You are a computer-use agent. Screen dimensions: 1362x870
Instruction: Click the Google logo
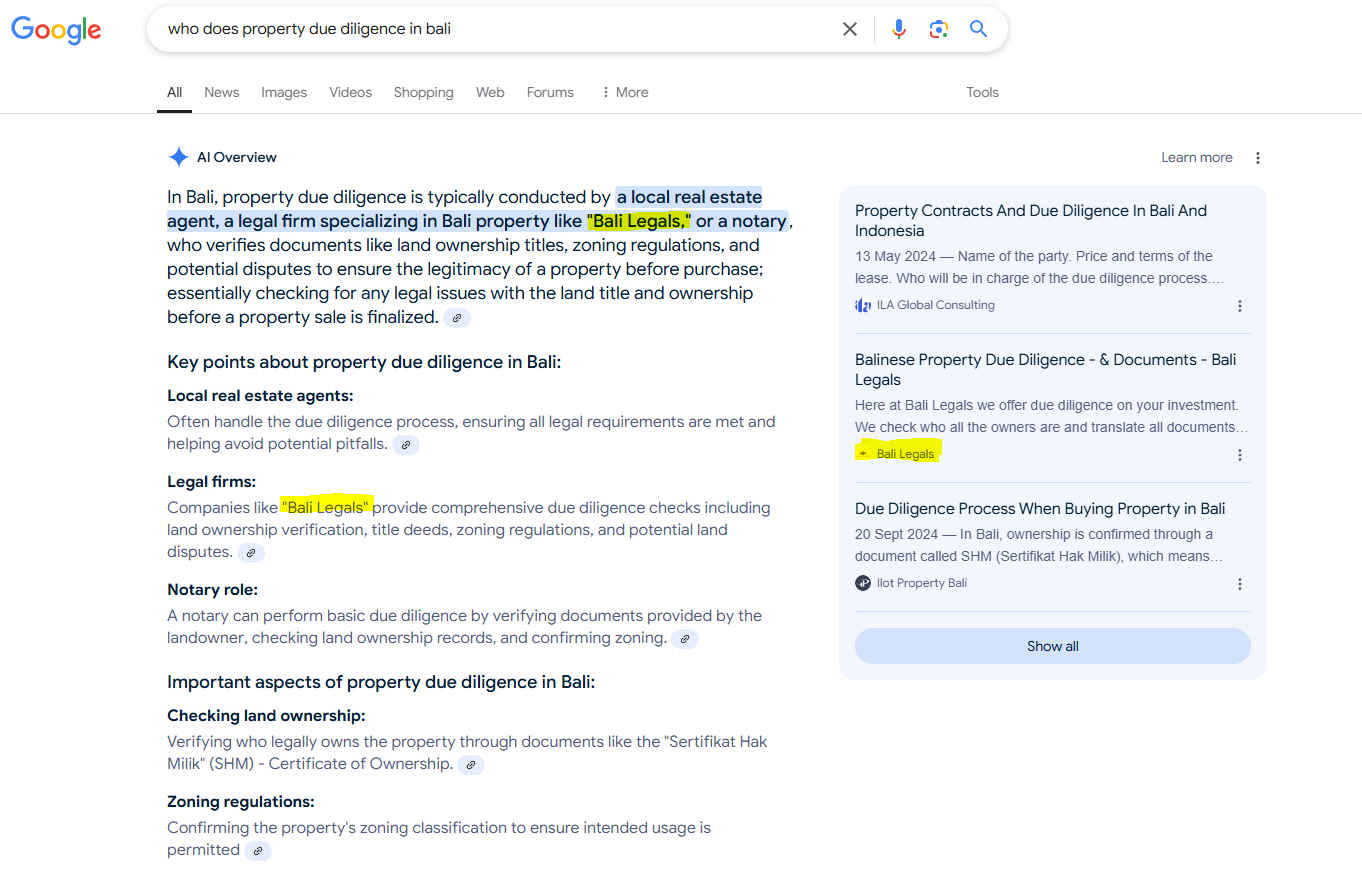[x=56, y=30]
